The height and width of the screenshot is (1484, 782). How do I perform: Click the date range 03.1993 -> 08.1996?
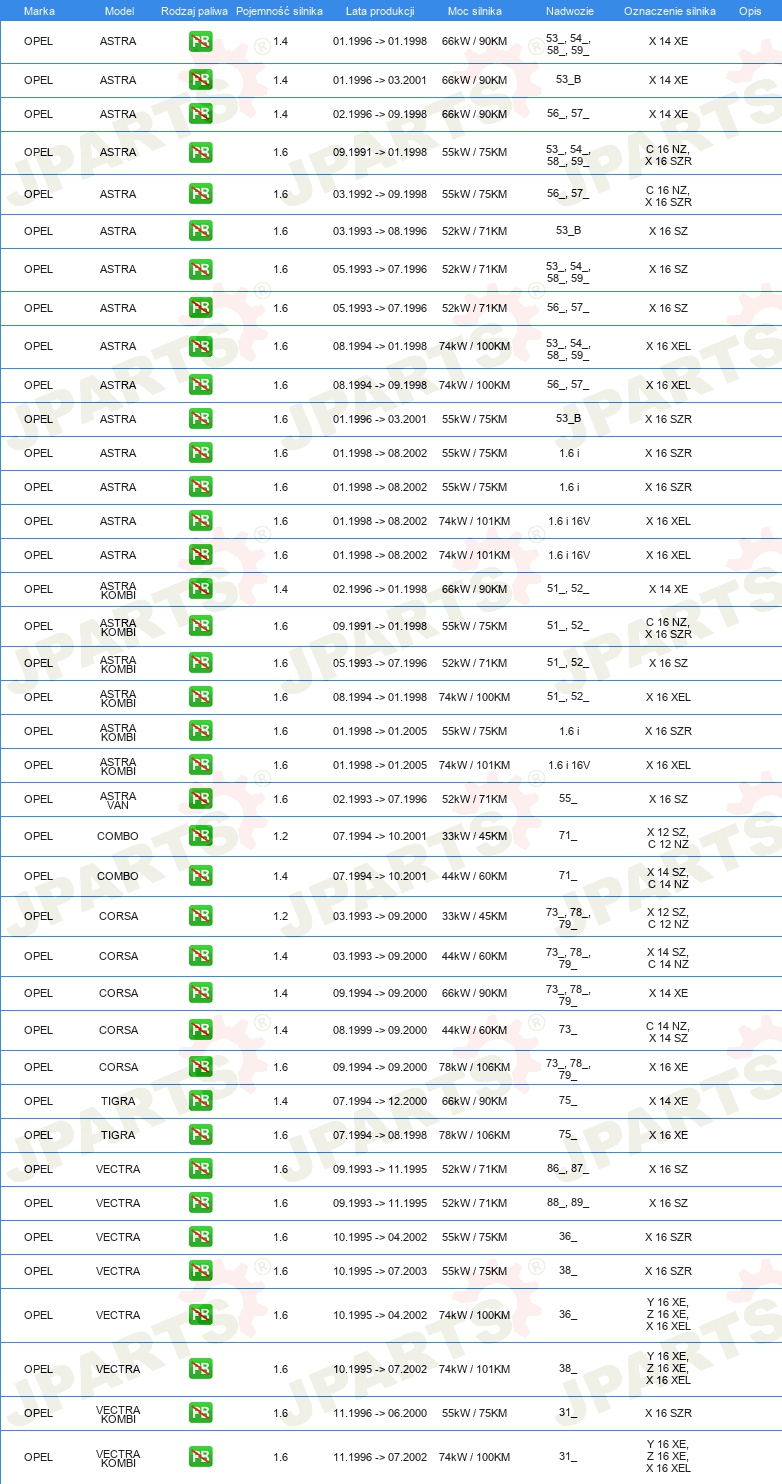(x=380, y=231)
